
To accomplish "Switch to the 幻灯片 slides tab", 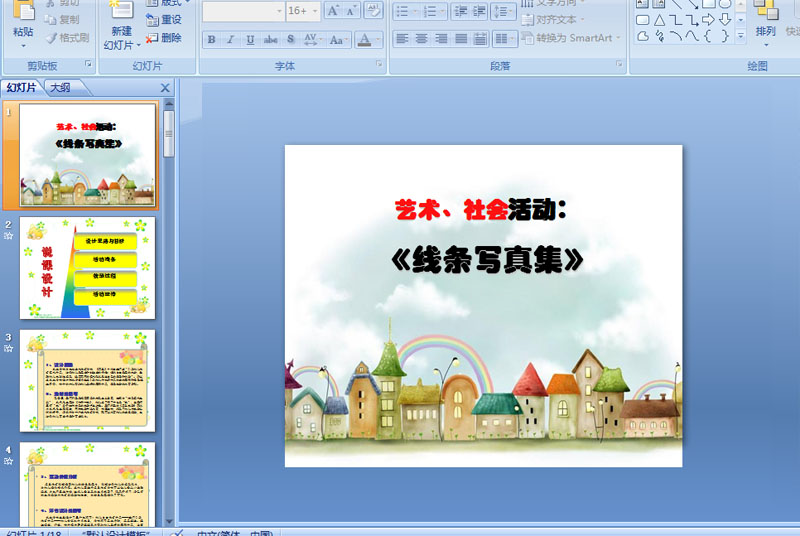I will point(21,88).
